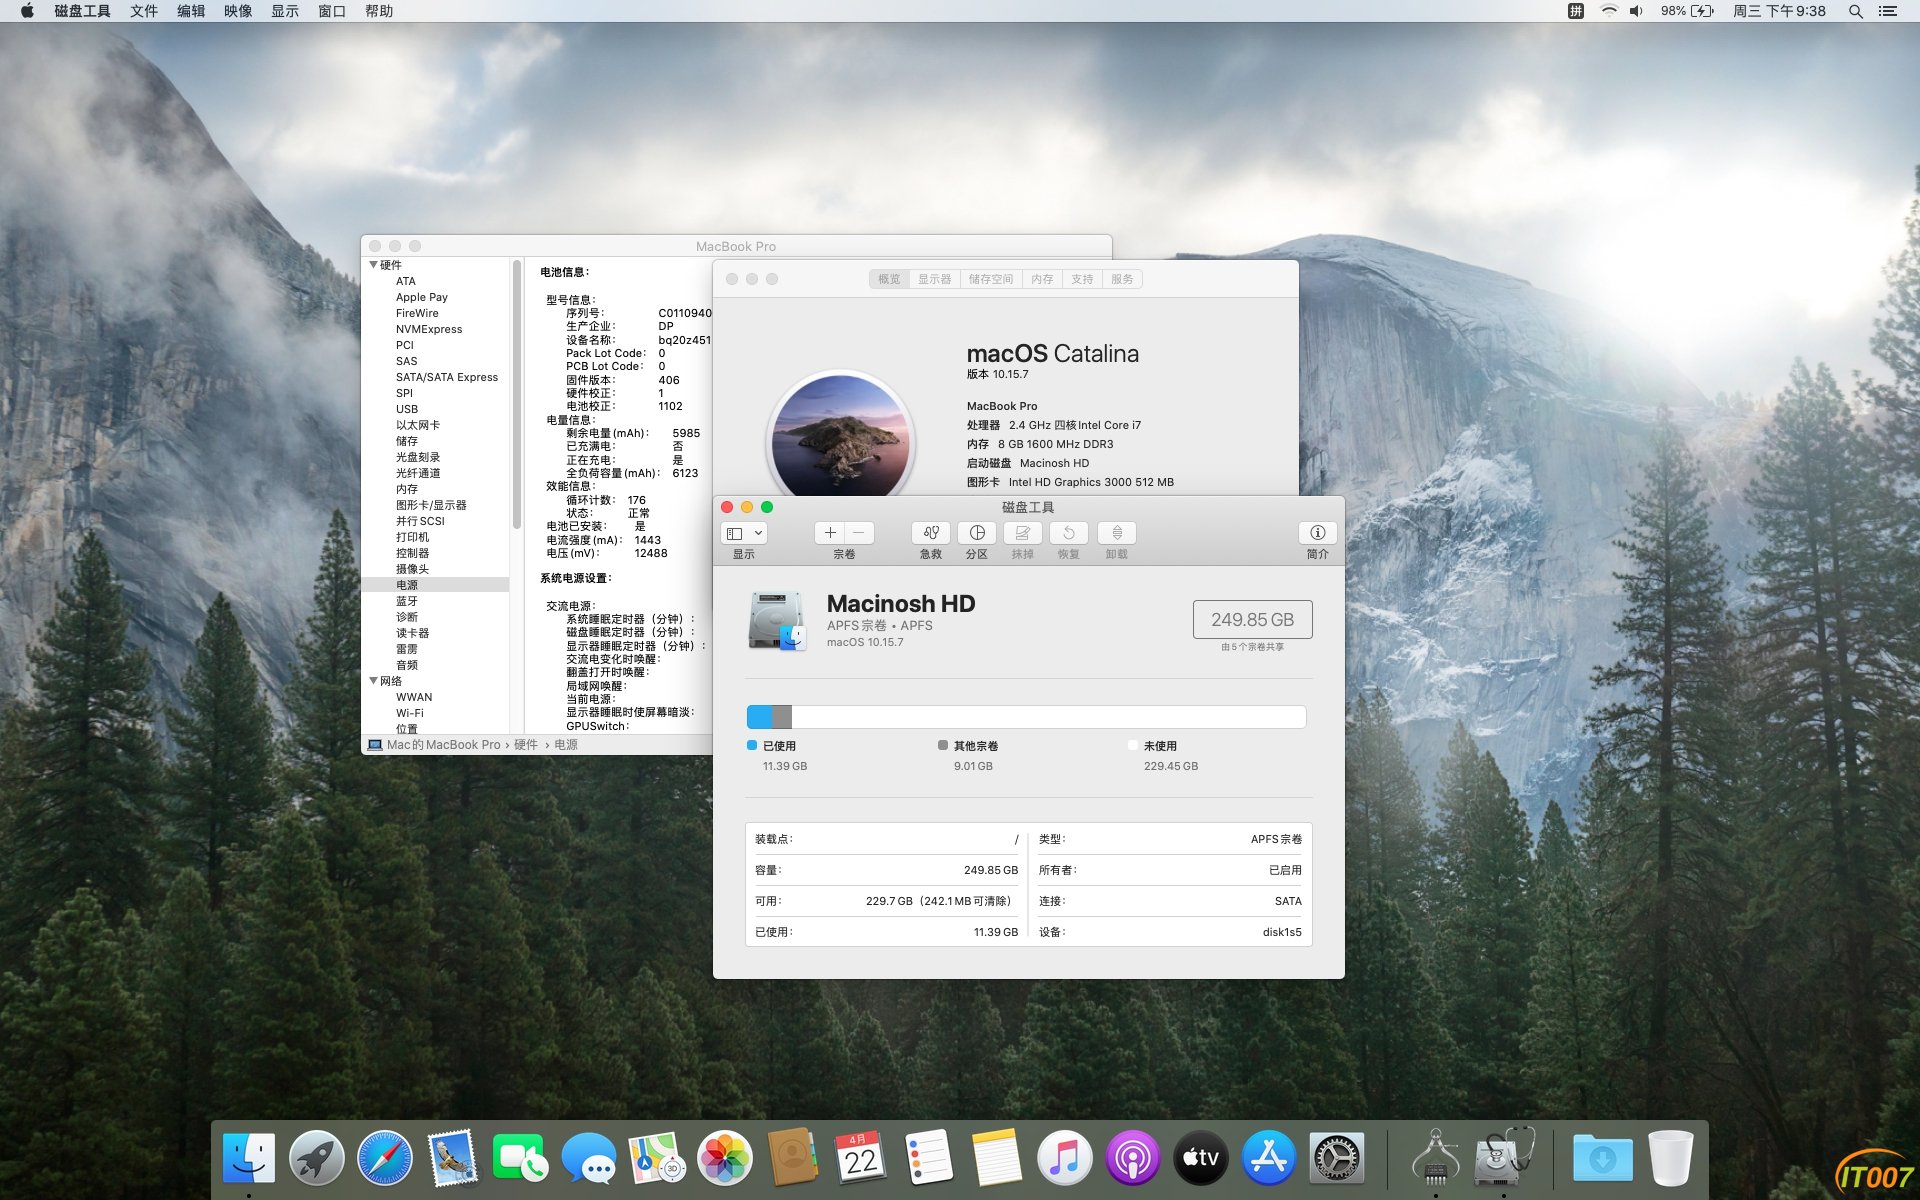Open the 编辑 menu
The height and width of the screenshot is (1200, 1920).
pyautogui.click(x=191, y=11)
